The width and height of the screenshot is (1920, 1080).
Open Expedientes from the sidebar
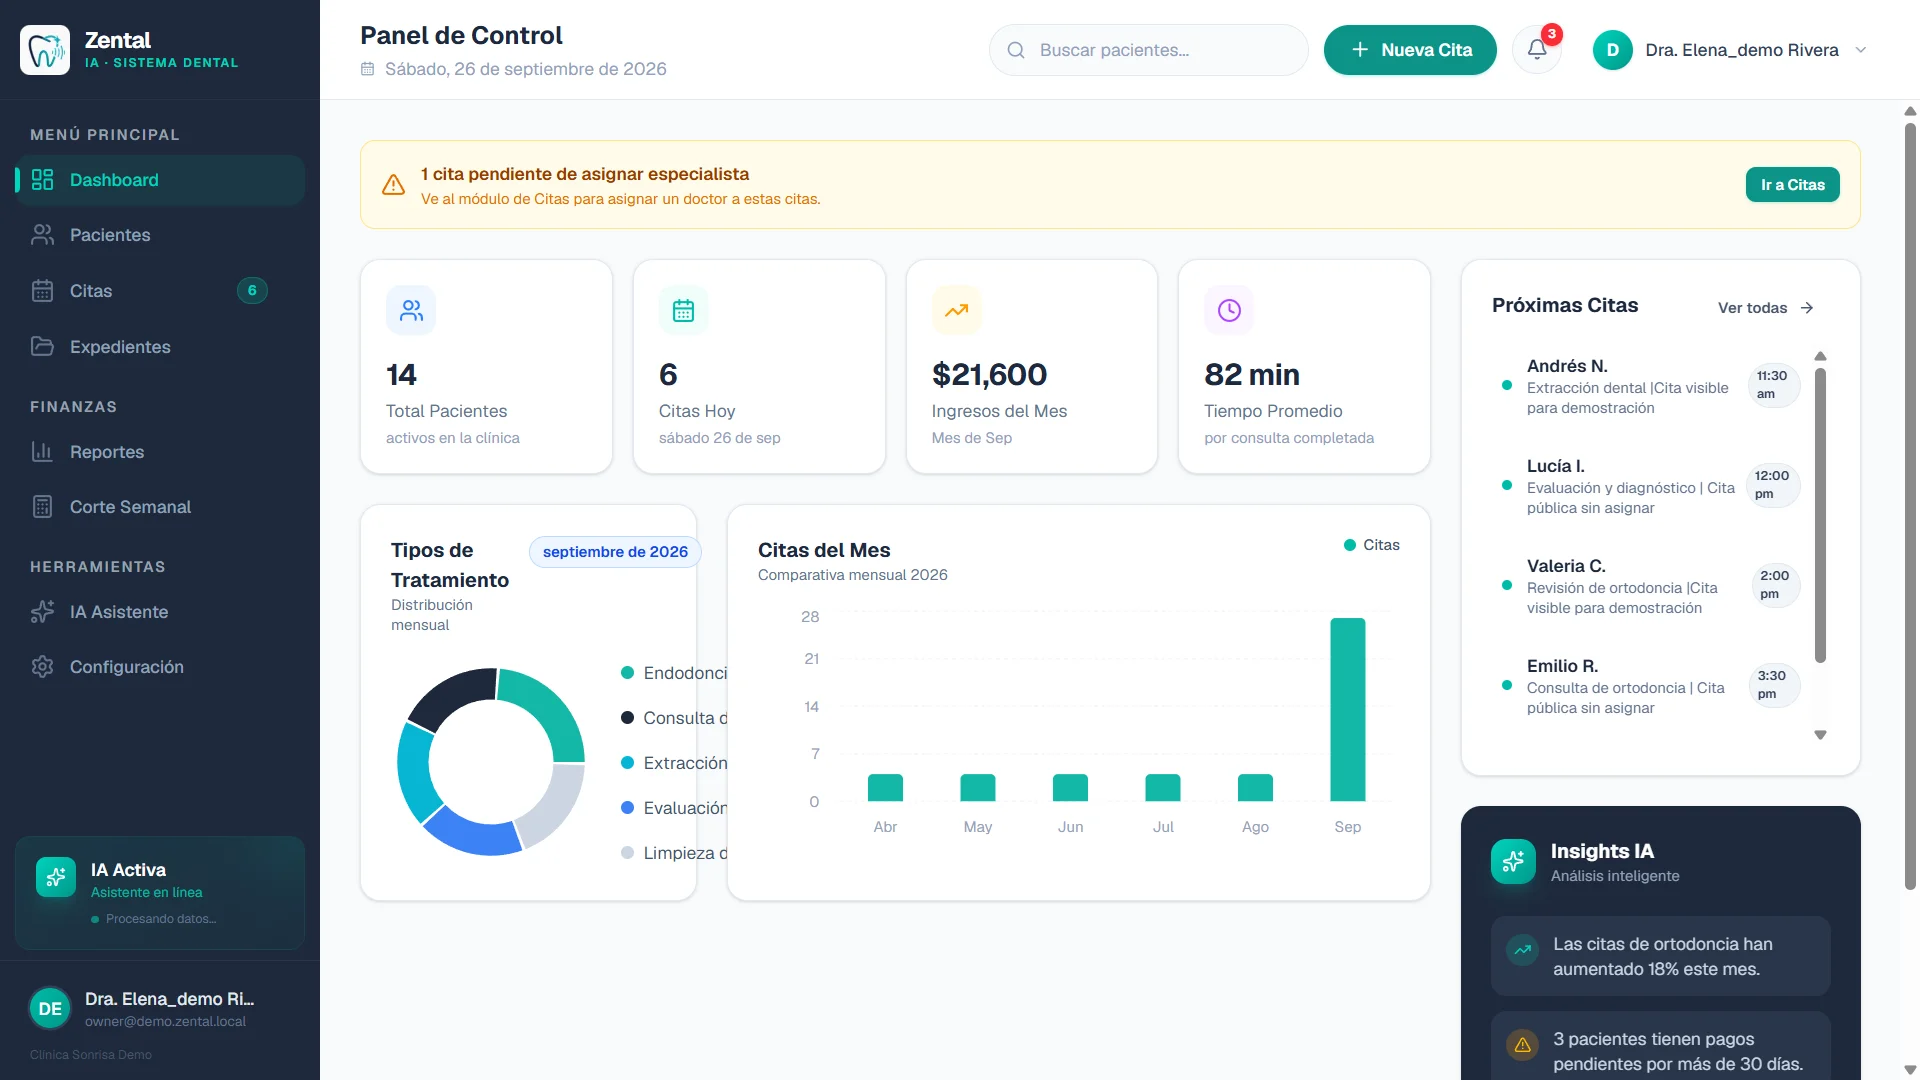(x=160, y=347)
